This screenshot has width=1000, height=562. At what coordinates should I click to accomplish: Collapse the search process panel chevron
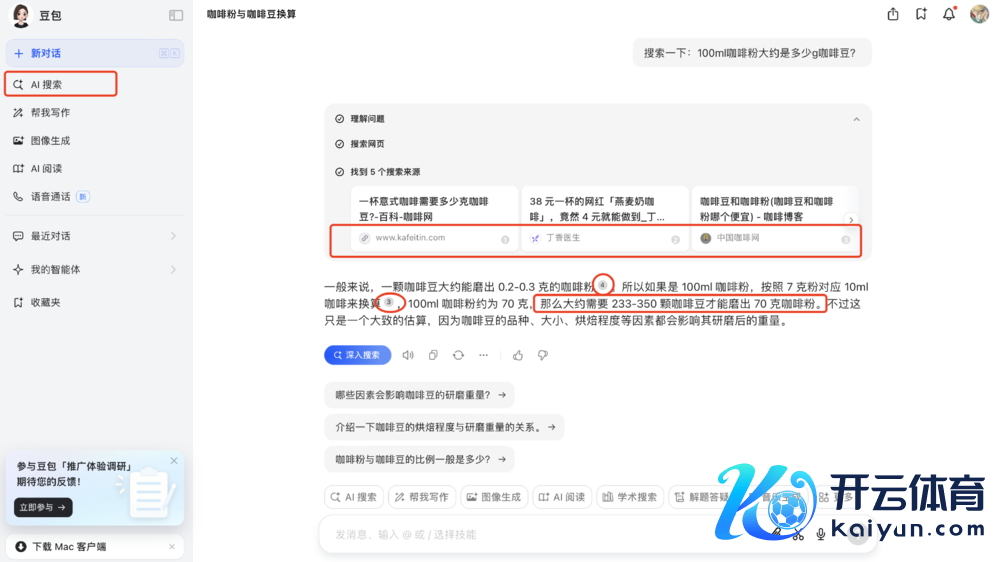click(857, 119)
